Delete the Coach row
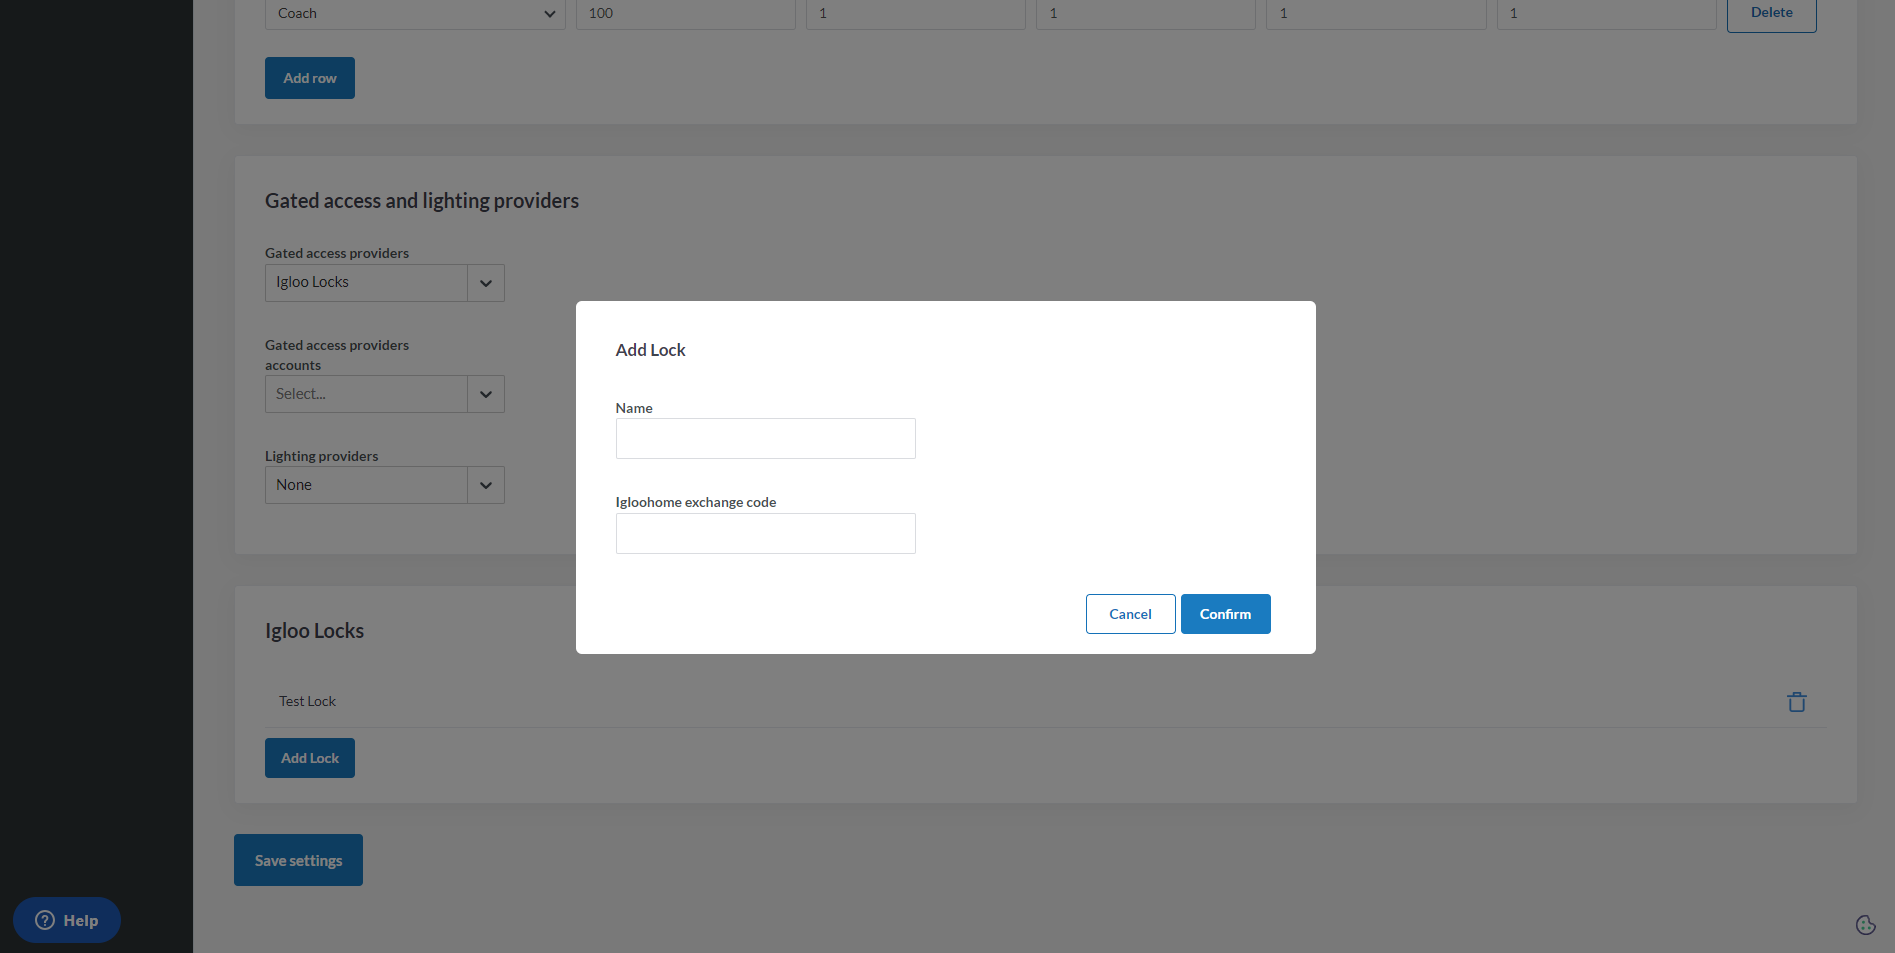The width and height of the screenshot is (1895, 953). [1771, 14]
